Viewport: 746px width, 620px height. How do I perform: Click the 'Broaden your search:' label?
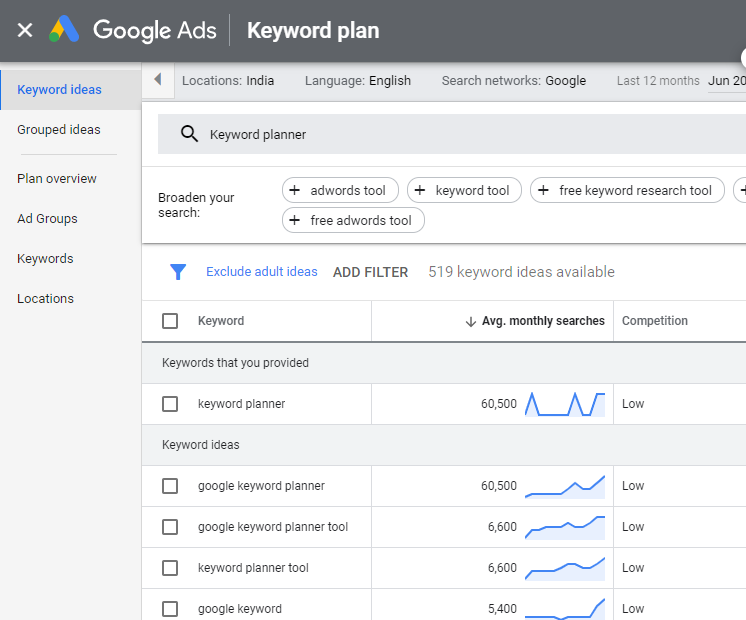click(x=196, y=205)
